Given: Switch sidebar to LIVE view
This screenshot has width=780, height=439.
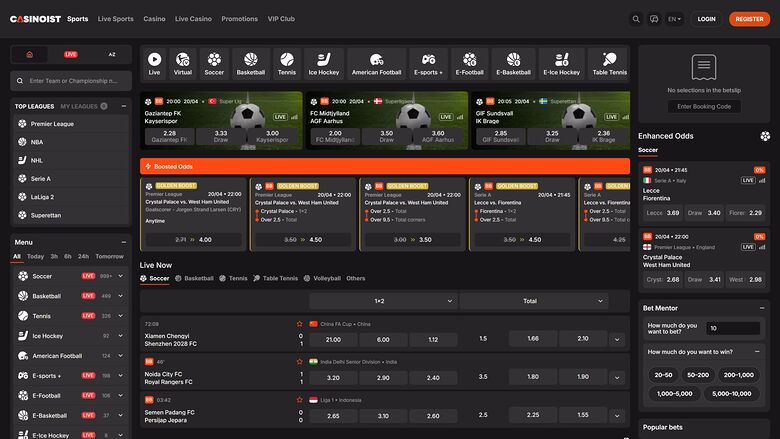Looking at the screenshot, I should point(71,54).
